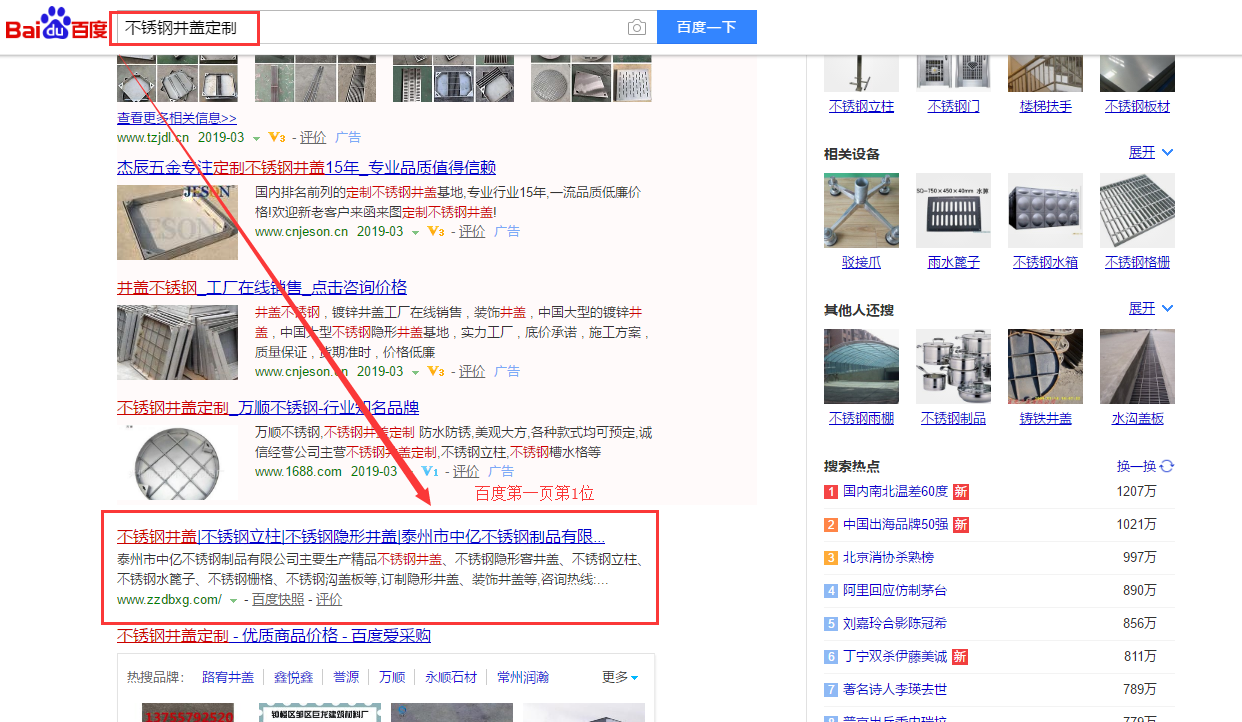Click V1 badge beside www.1688.com
The height and width of the screenshot is (722, 1242).
pos(430,472)
